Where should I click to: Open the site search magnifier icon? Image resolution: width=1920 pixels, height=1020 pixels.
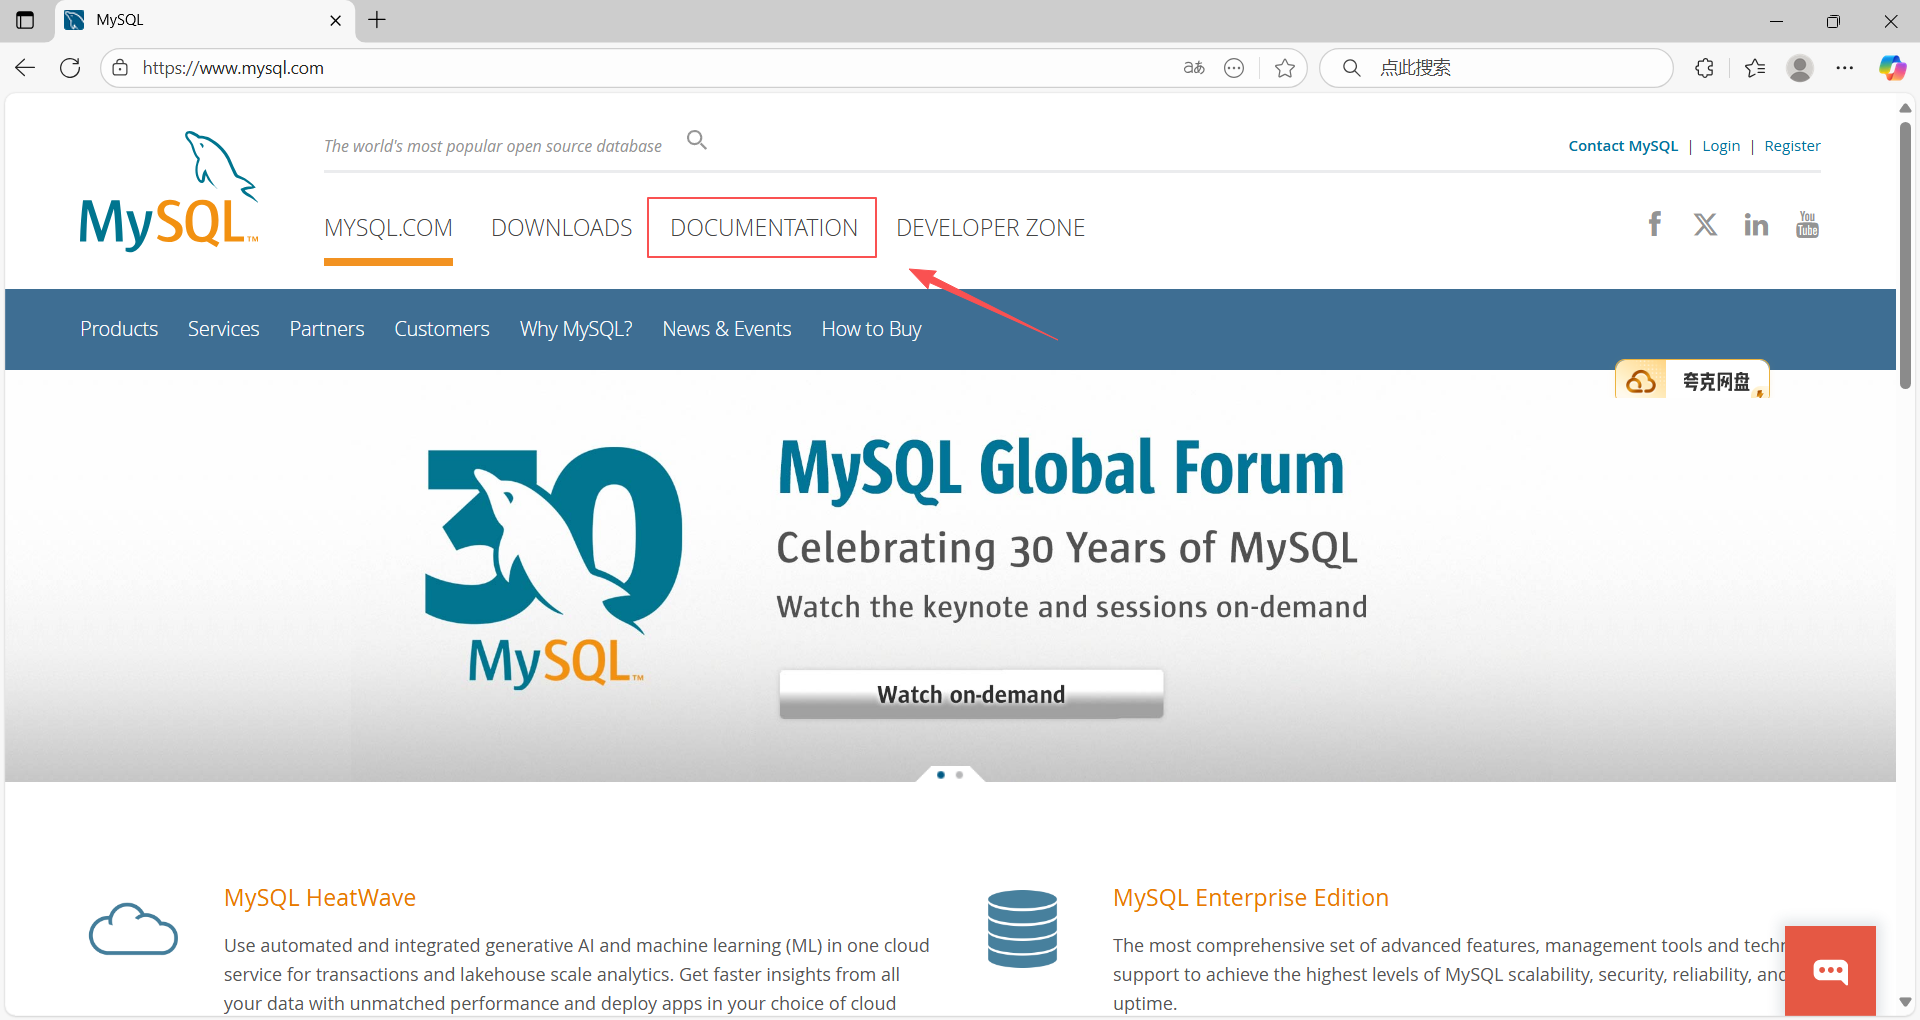tap(697, 140)
